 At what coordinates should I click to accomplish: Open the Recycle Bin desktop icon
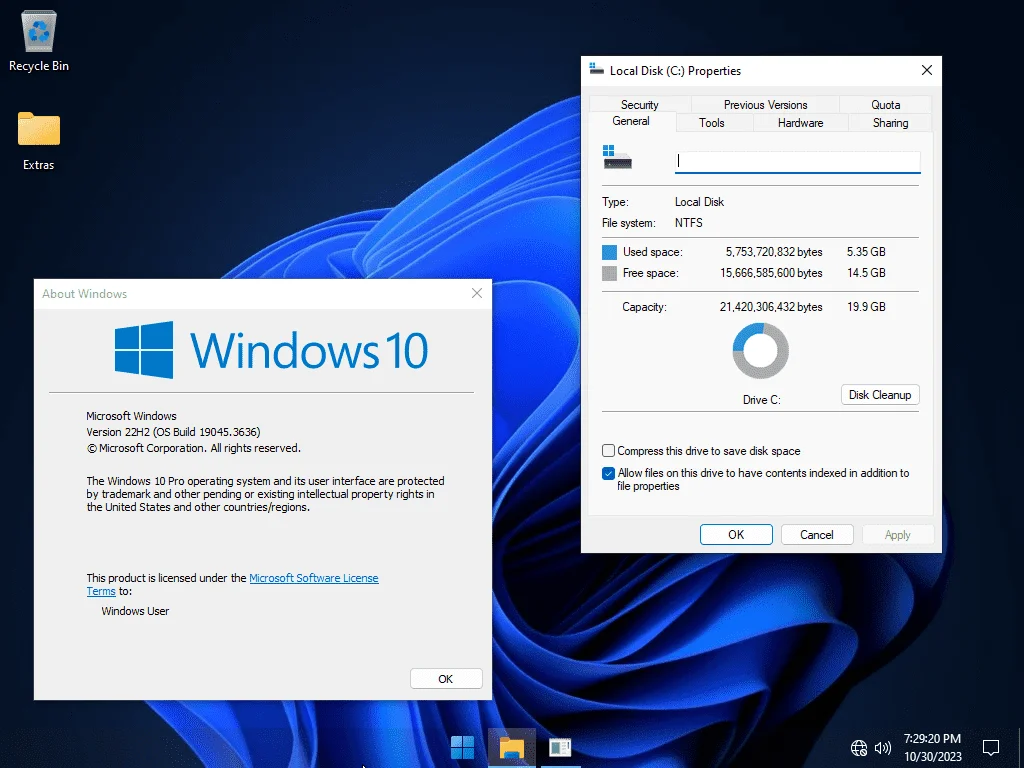[39, 40]
